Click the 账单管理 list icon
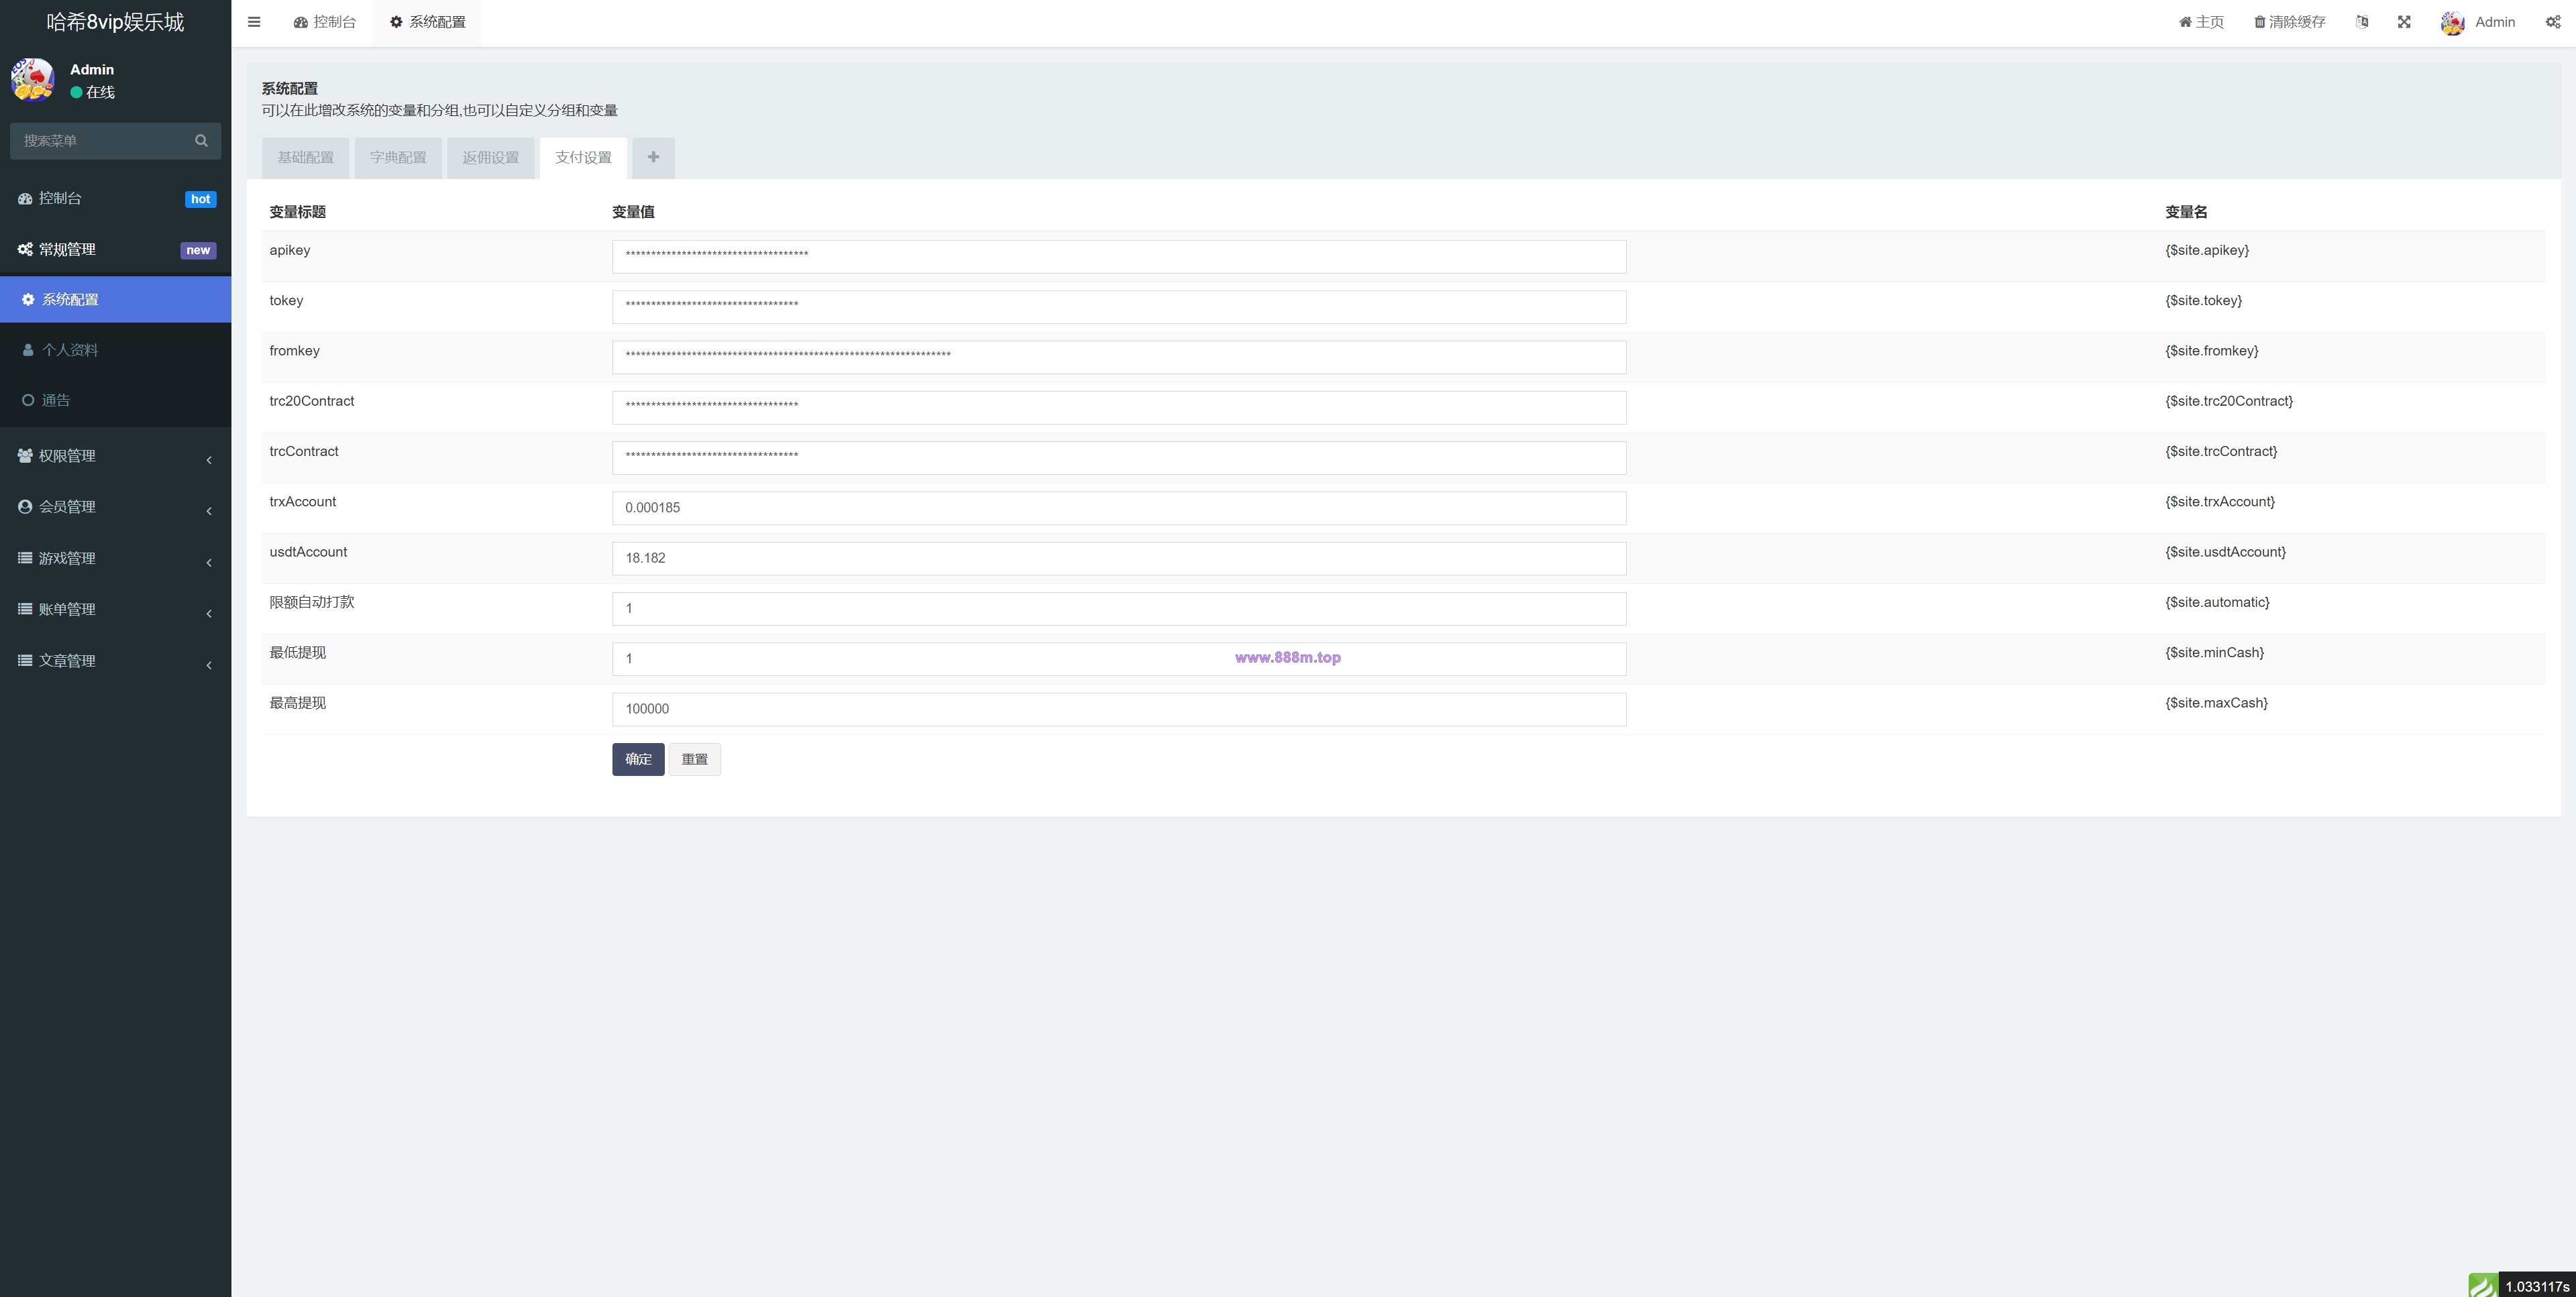The height and width of the screenshot is (1297, 2576). [x=25, y=609]
